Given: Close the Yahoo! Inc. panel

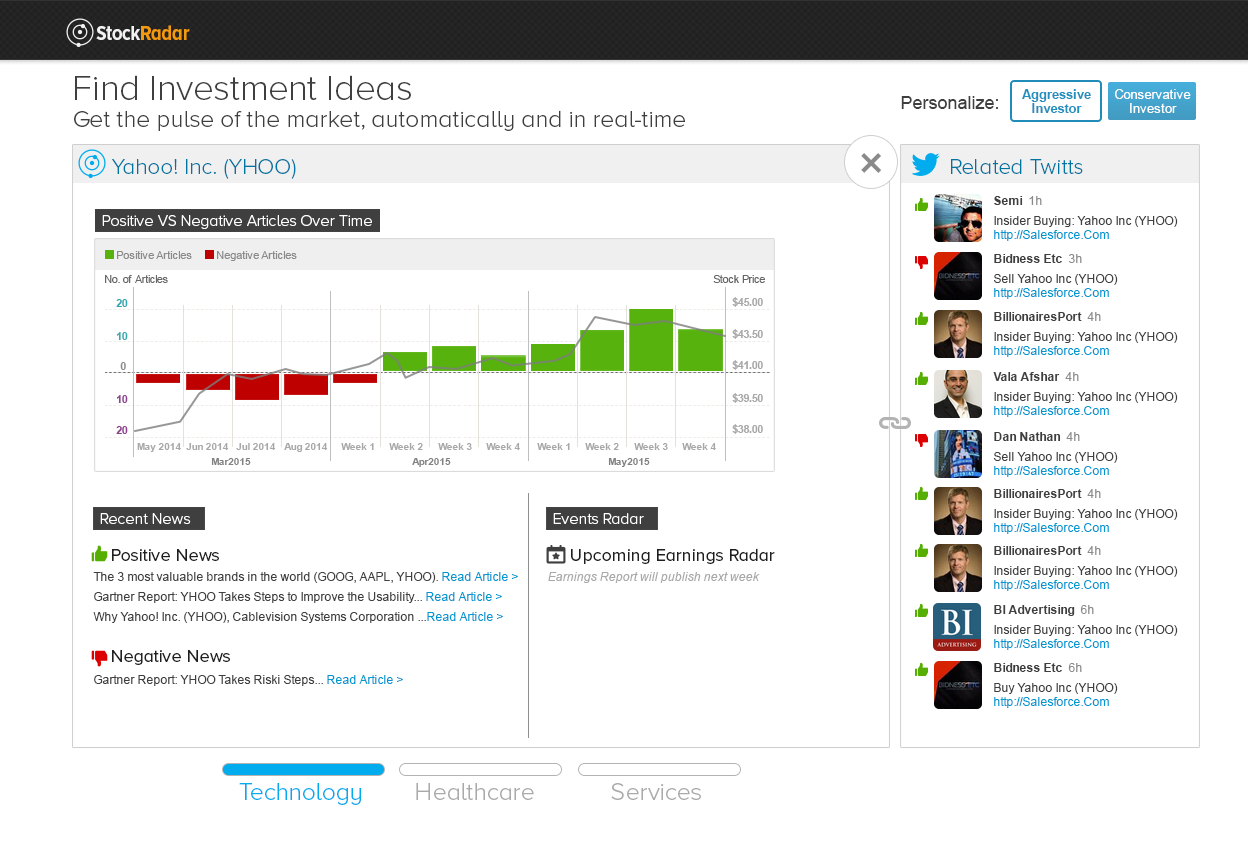Looking at the screenshot, I should [870, 162].
